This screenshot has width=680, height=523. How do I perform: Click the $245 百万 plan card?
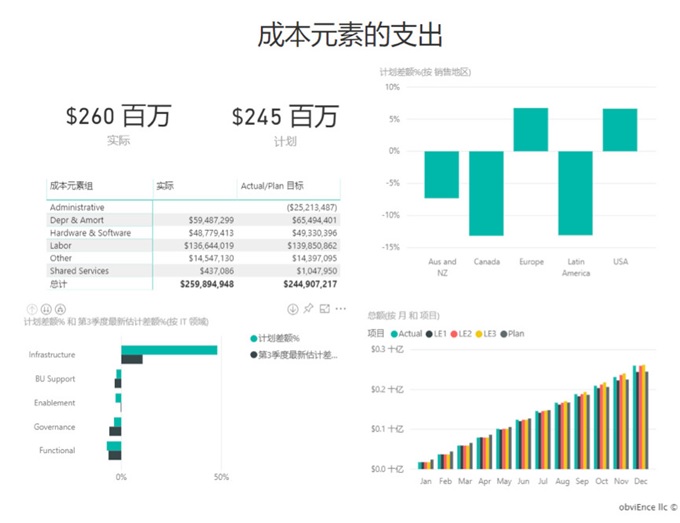[x=285, y=117]
